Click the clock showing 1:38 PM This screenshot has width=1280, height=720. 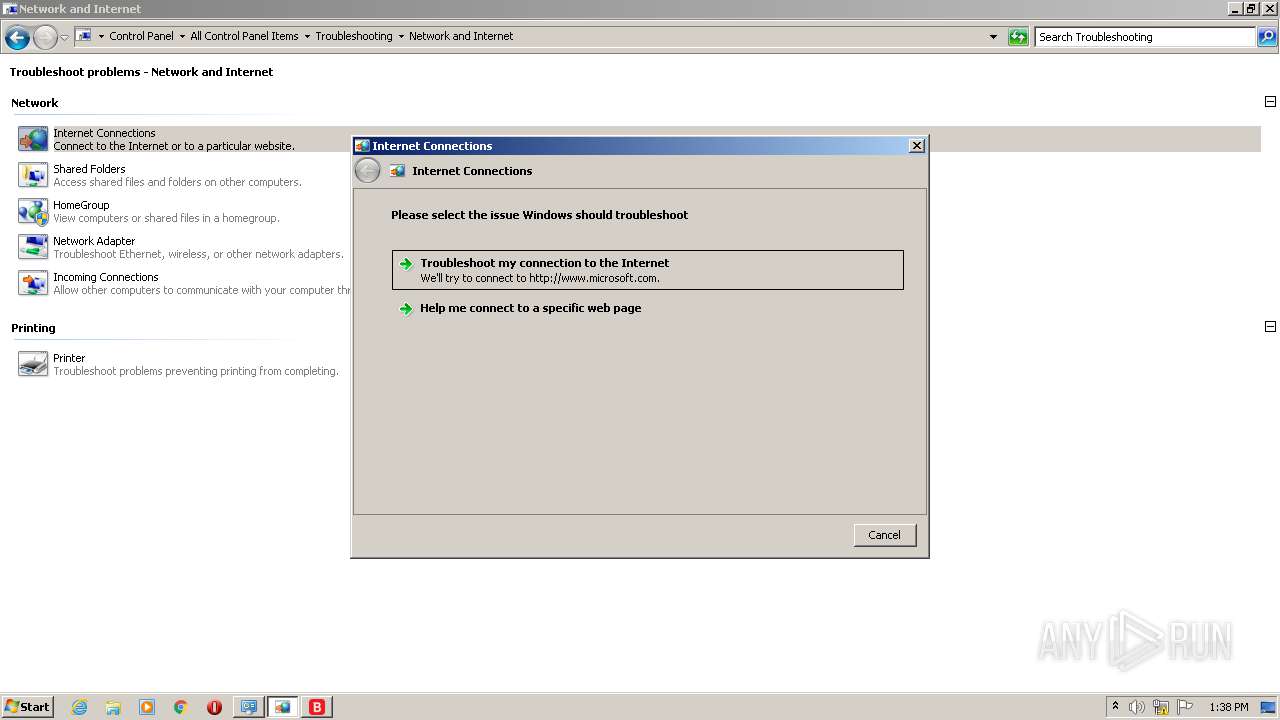click(1228, 707)
